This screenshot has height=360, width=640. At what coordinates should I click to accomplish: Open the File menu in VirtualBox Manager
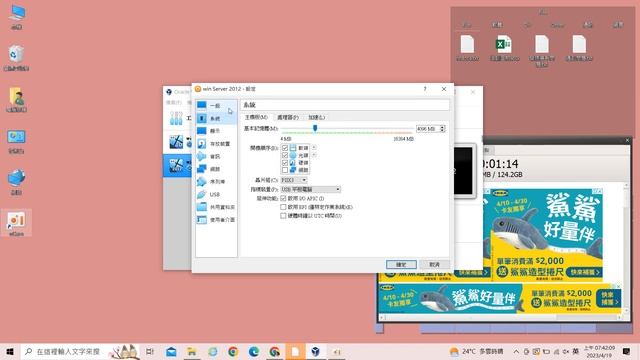coord(174,102)
